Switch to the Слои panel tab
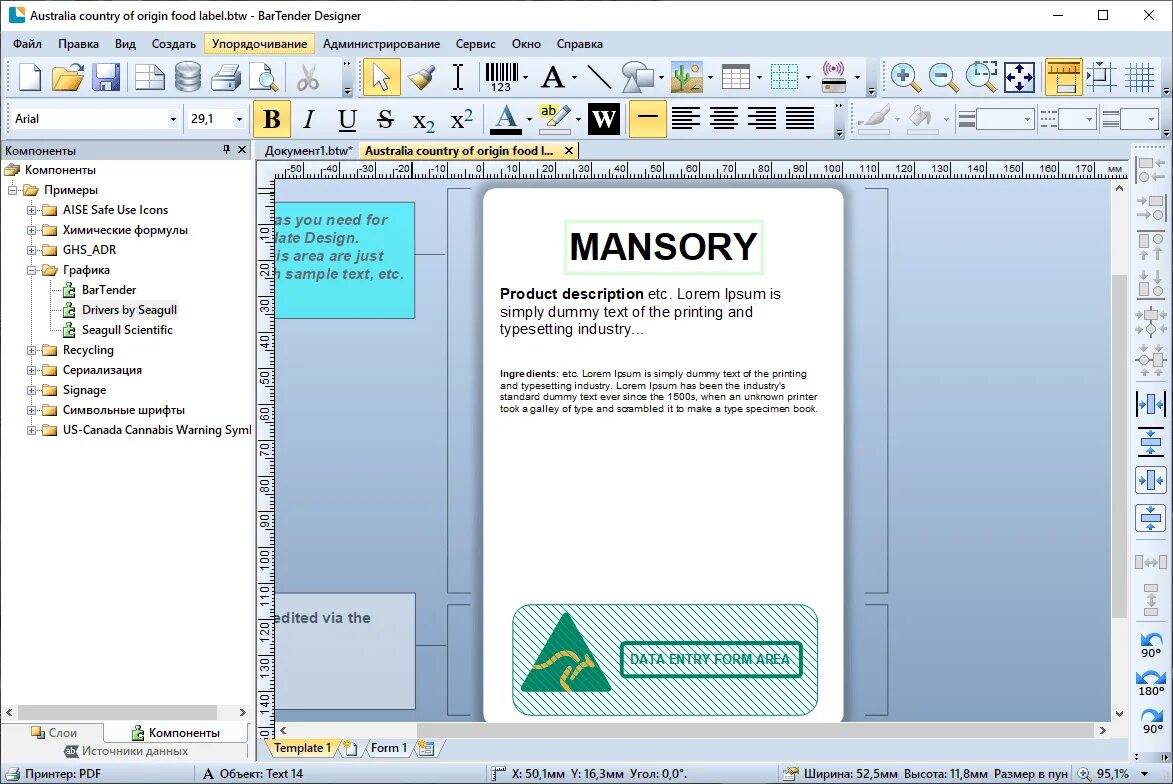 pos(54,733)
